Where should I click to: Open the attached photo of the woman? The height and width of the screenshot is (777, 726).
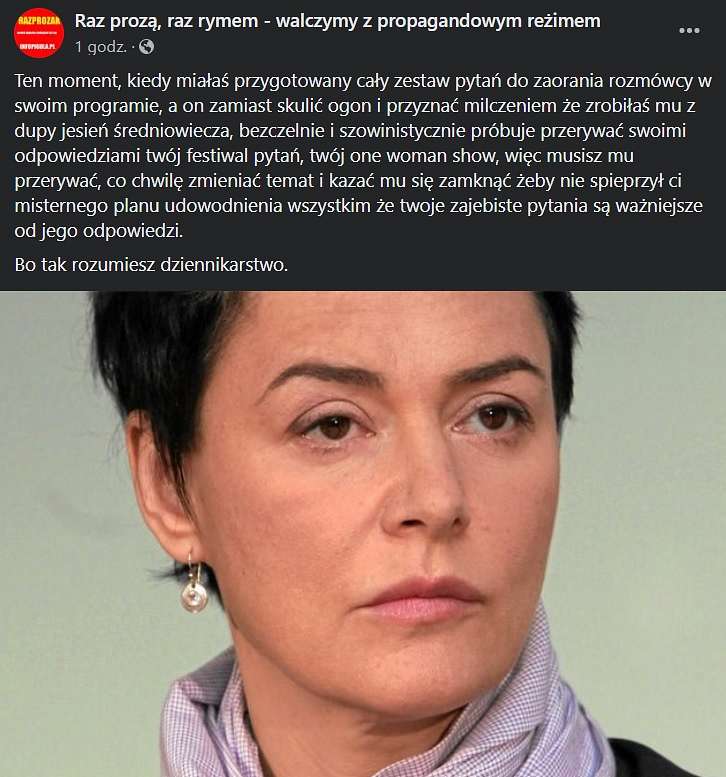(x=363, y=534)
